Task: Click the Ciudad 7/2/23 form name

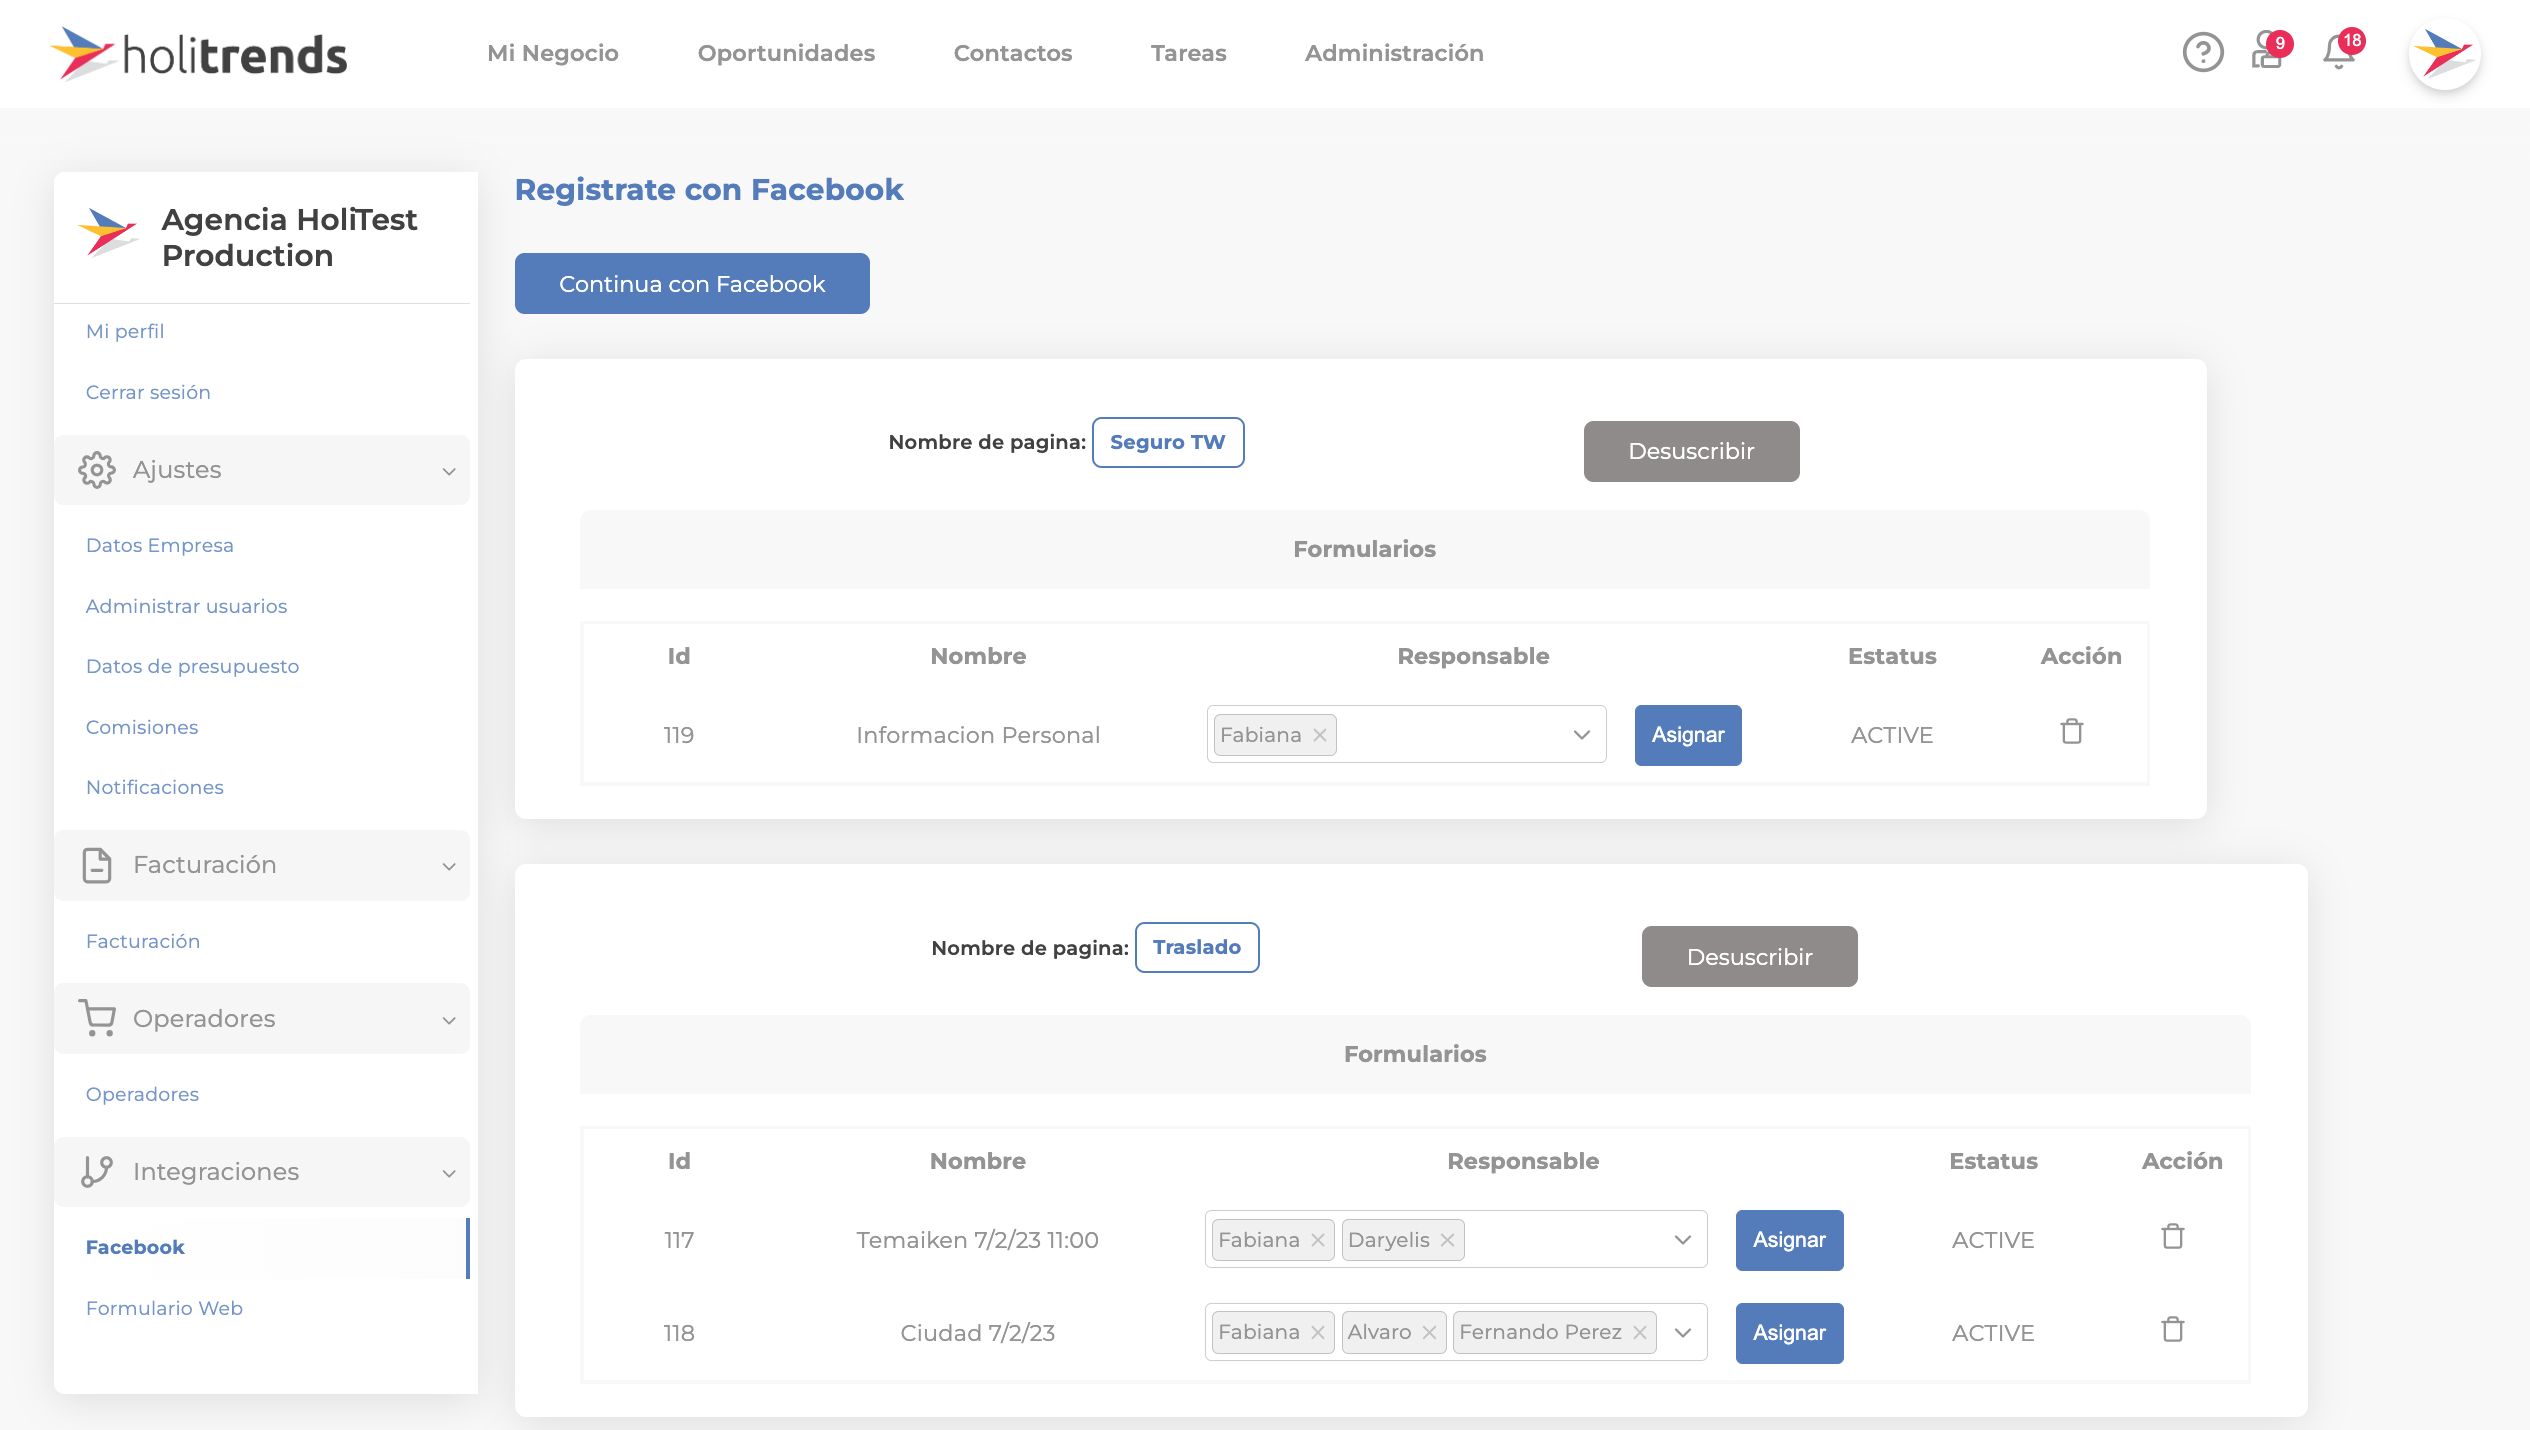Action: tap(977, 1333)
